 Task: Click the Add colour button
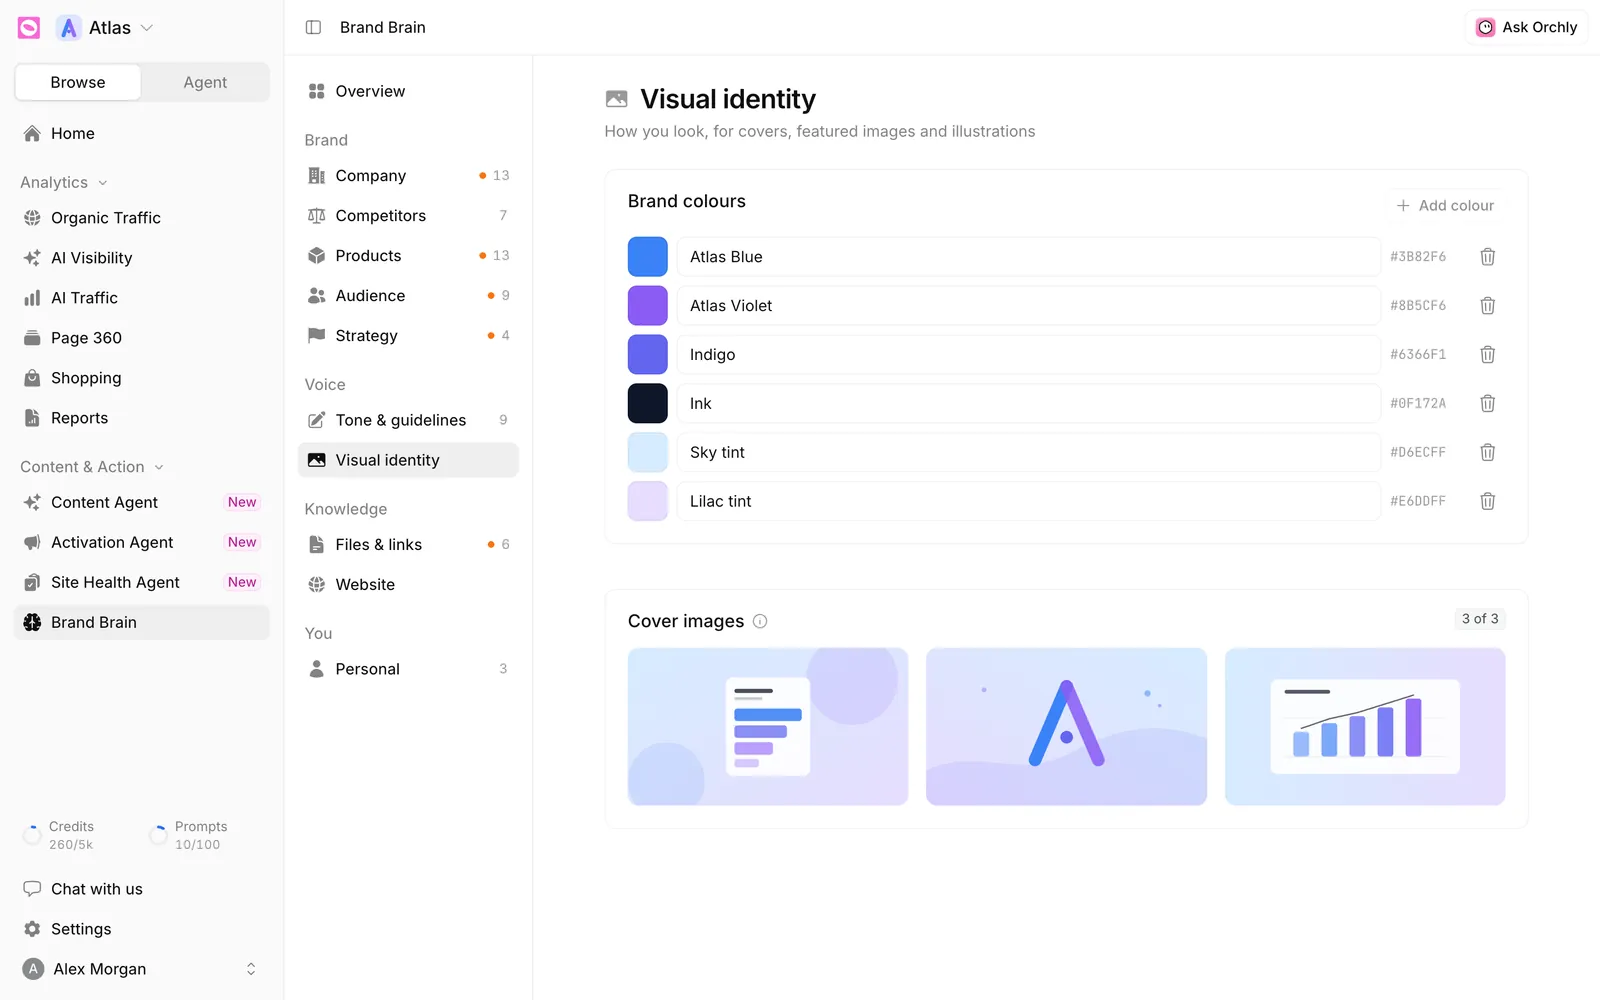1445,205
